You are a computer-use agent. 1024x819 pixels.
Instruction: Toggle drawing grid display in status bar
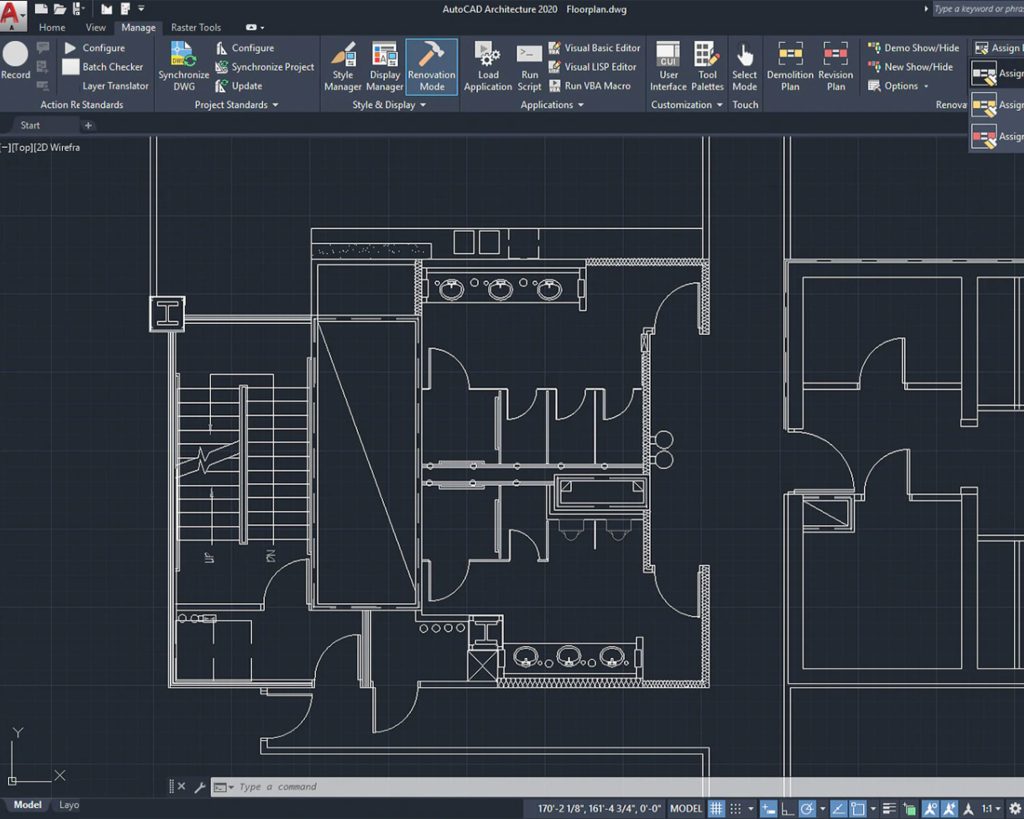[x=716, y=809]
